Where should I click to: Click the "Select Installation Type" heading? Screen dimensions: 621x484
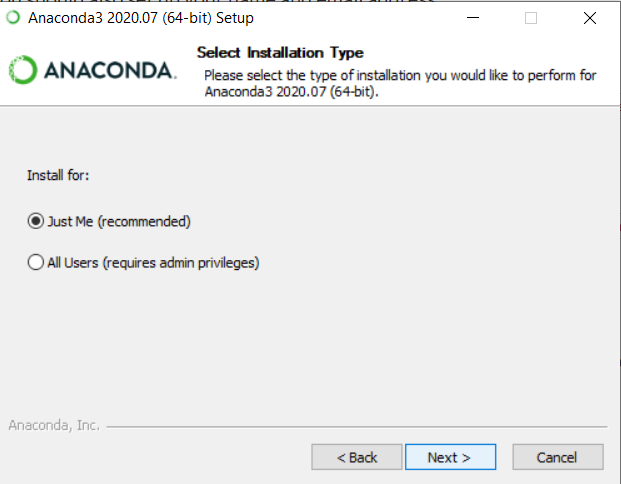pyautogui.click(x=280, y=52)
